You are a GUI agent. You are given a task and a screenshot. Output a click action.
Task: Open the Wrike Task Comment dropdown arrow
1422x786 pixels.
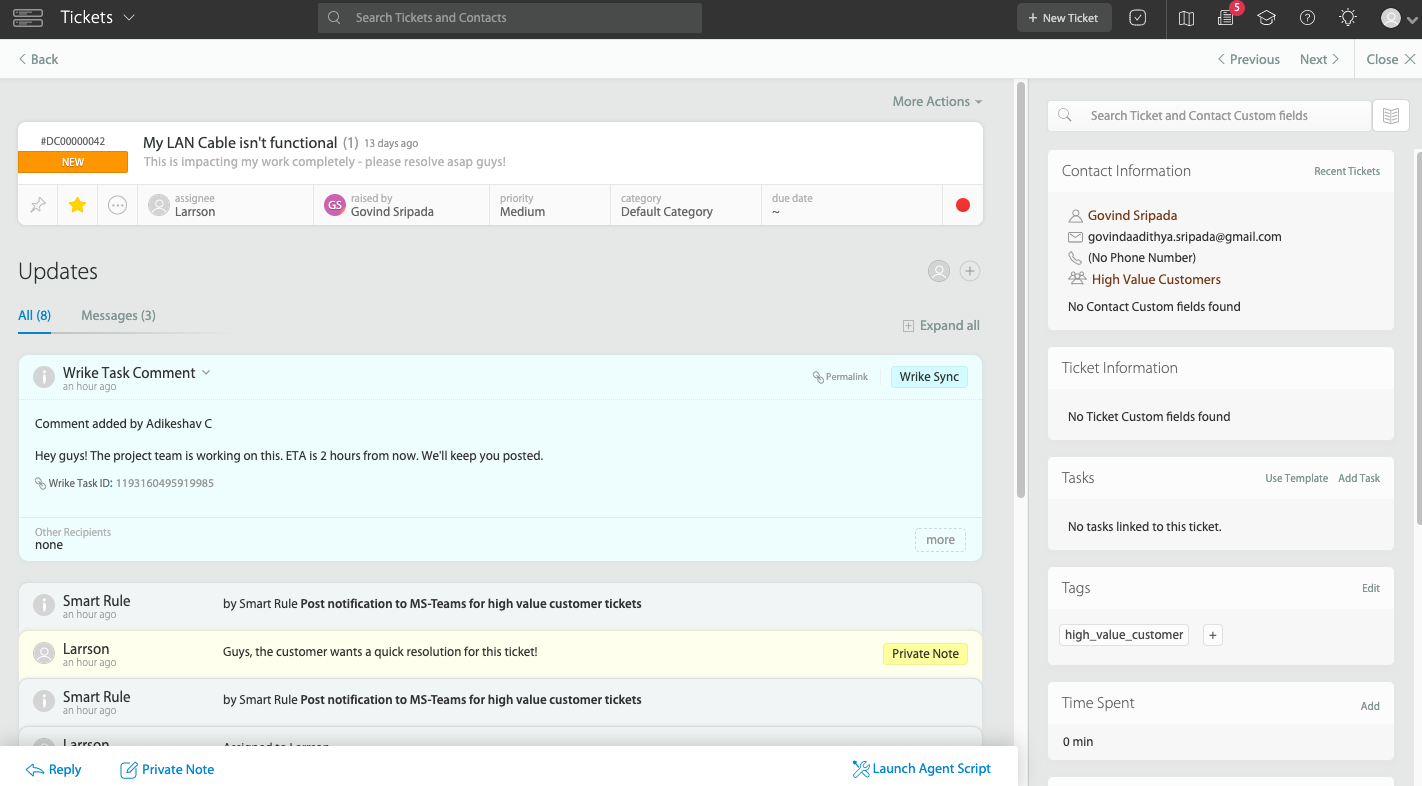pos(206,372)
